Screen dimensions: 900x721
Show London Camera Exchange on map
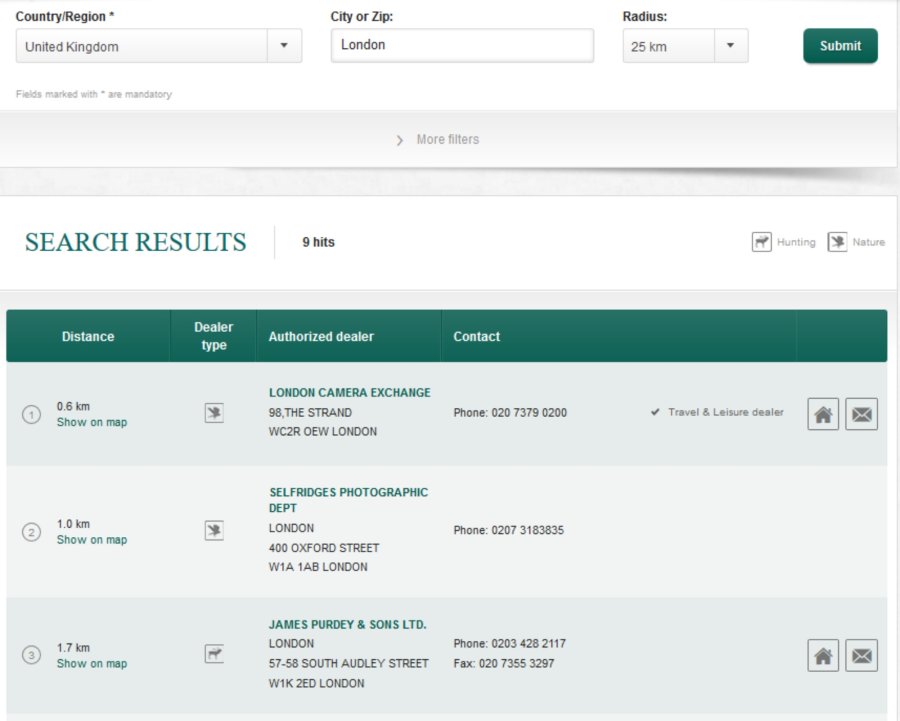pos(92,423)
